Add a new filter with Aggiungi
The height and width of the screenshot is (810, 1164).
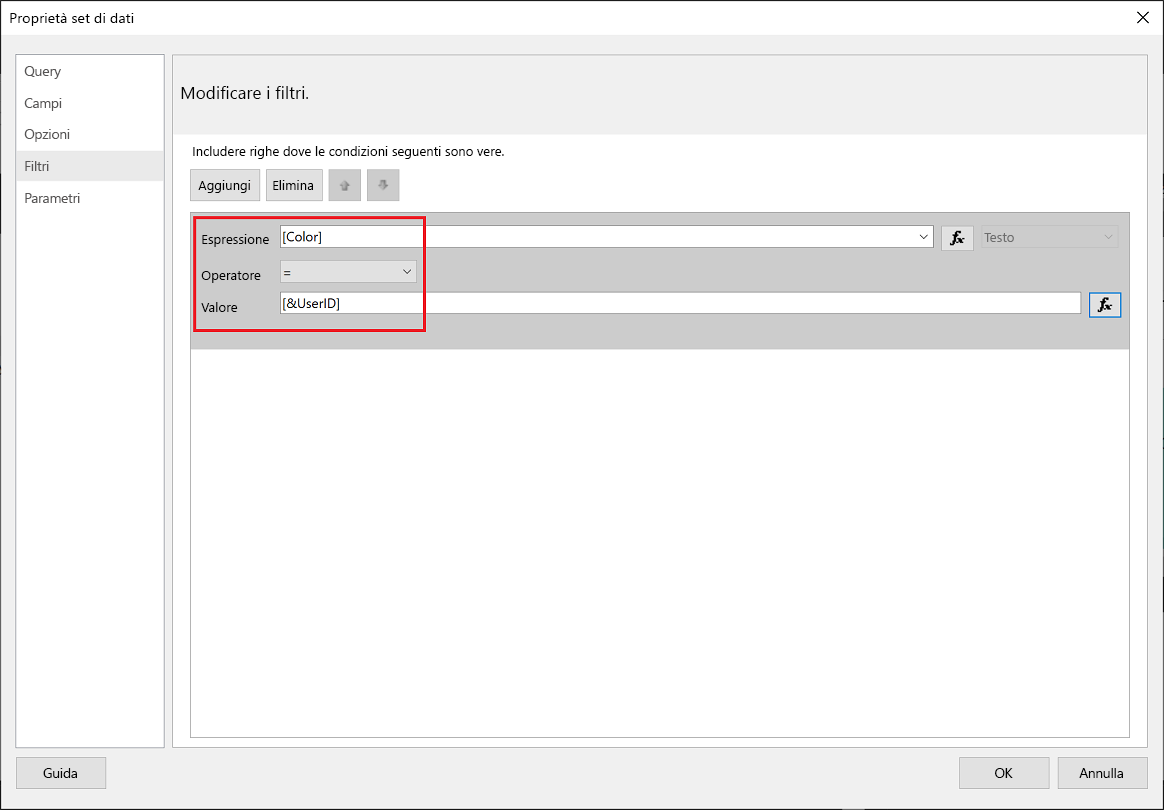click(224, 185)
